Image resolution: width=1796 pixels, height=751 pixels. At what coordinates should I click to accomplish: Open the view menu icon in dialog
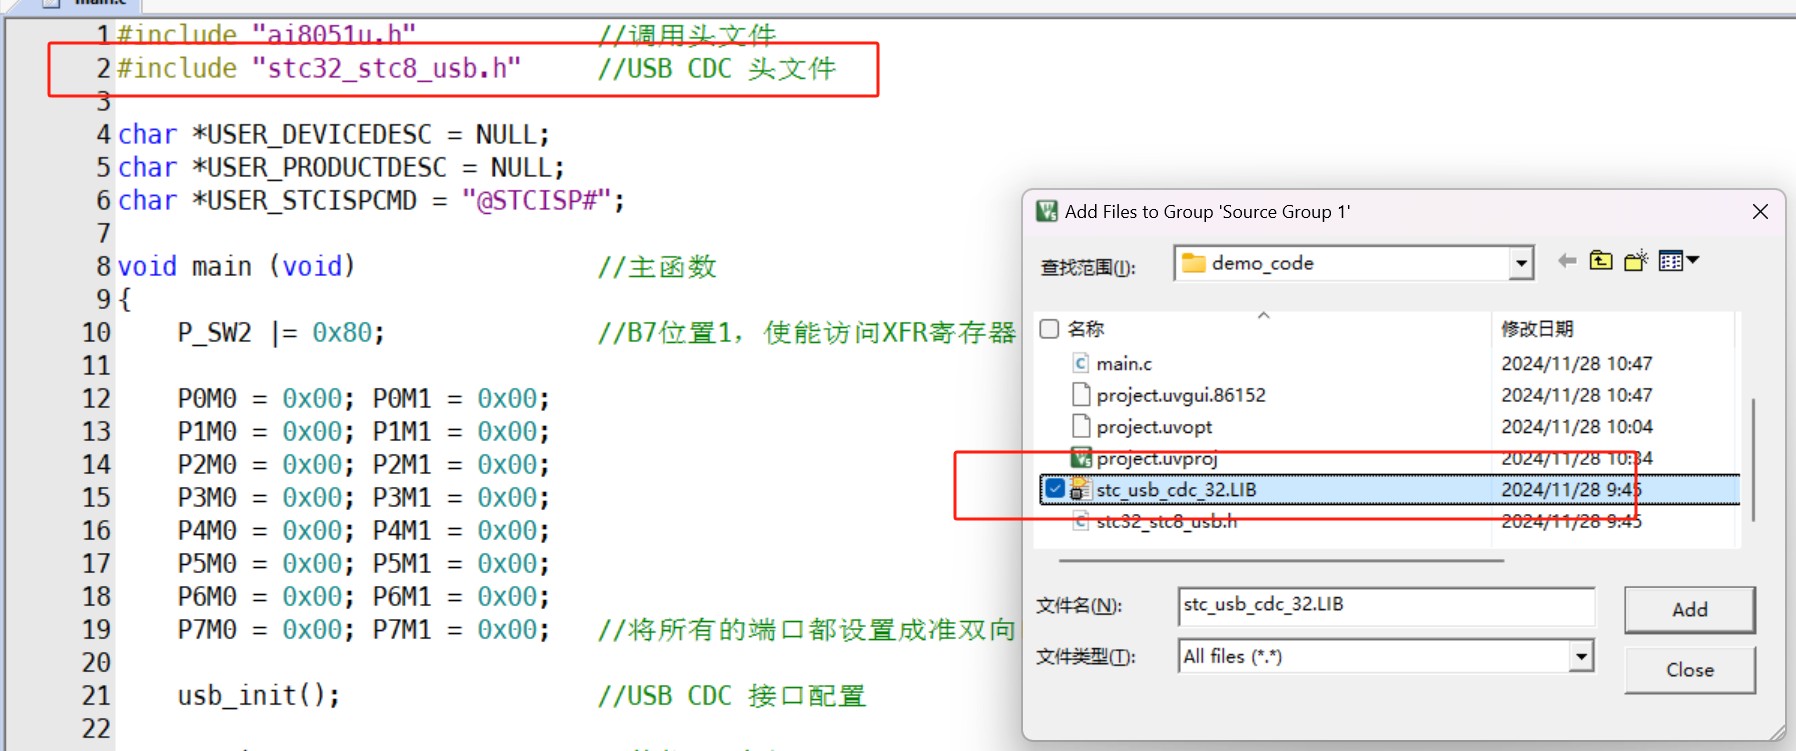[1679, 261]
